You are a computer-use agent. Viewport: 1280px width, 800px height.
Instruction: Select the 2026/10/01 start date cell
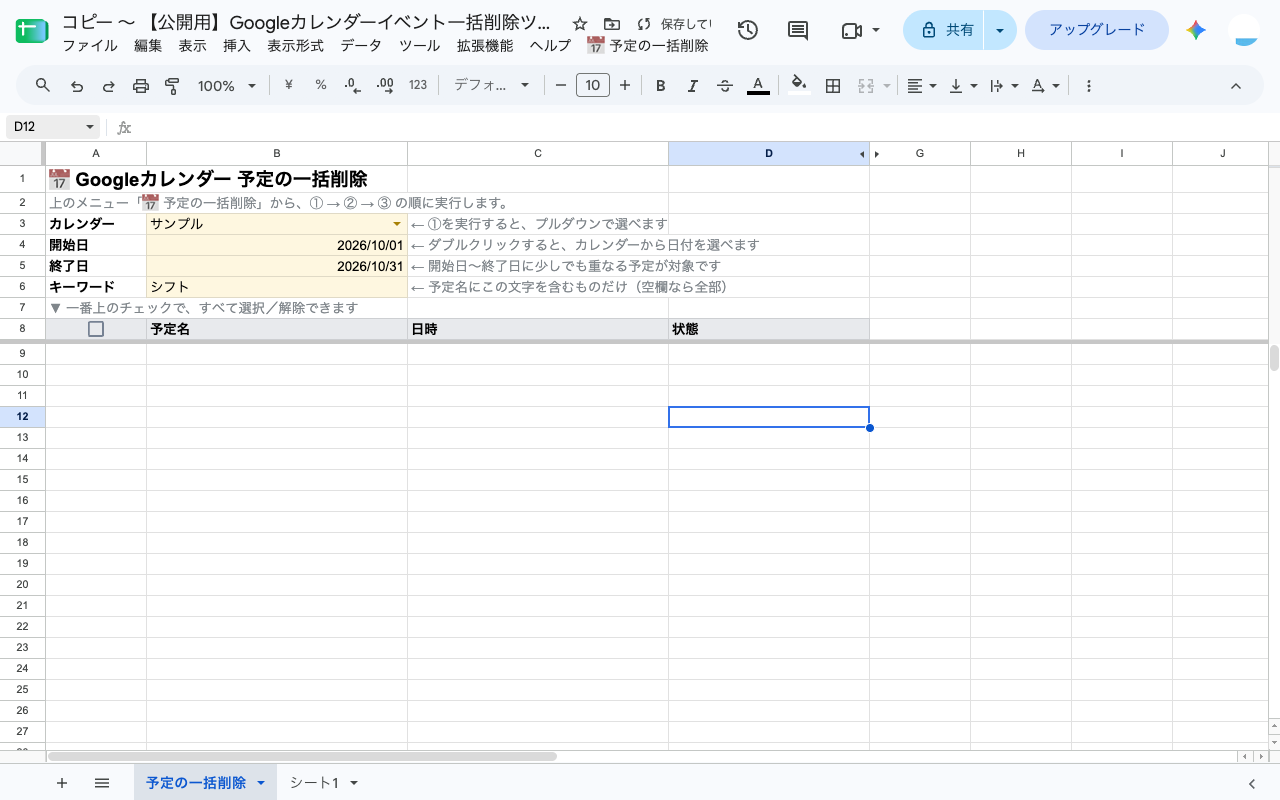coord(277,245)
